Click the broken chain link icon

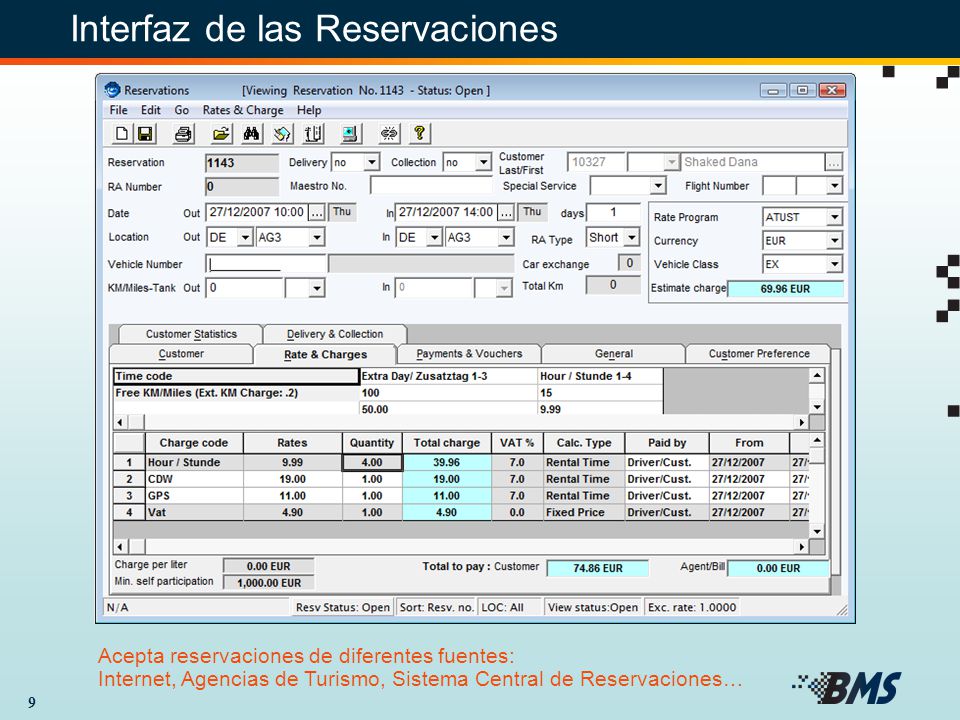389,133
